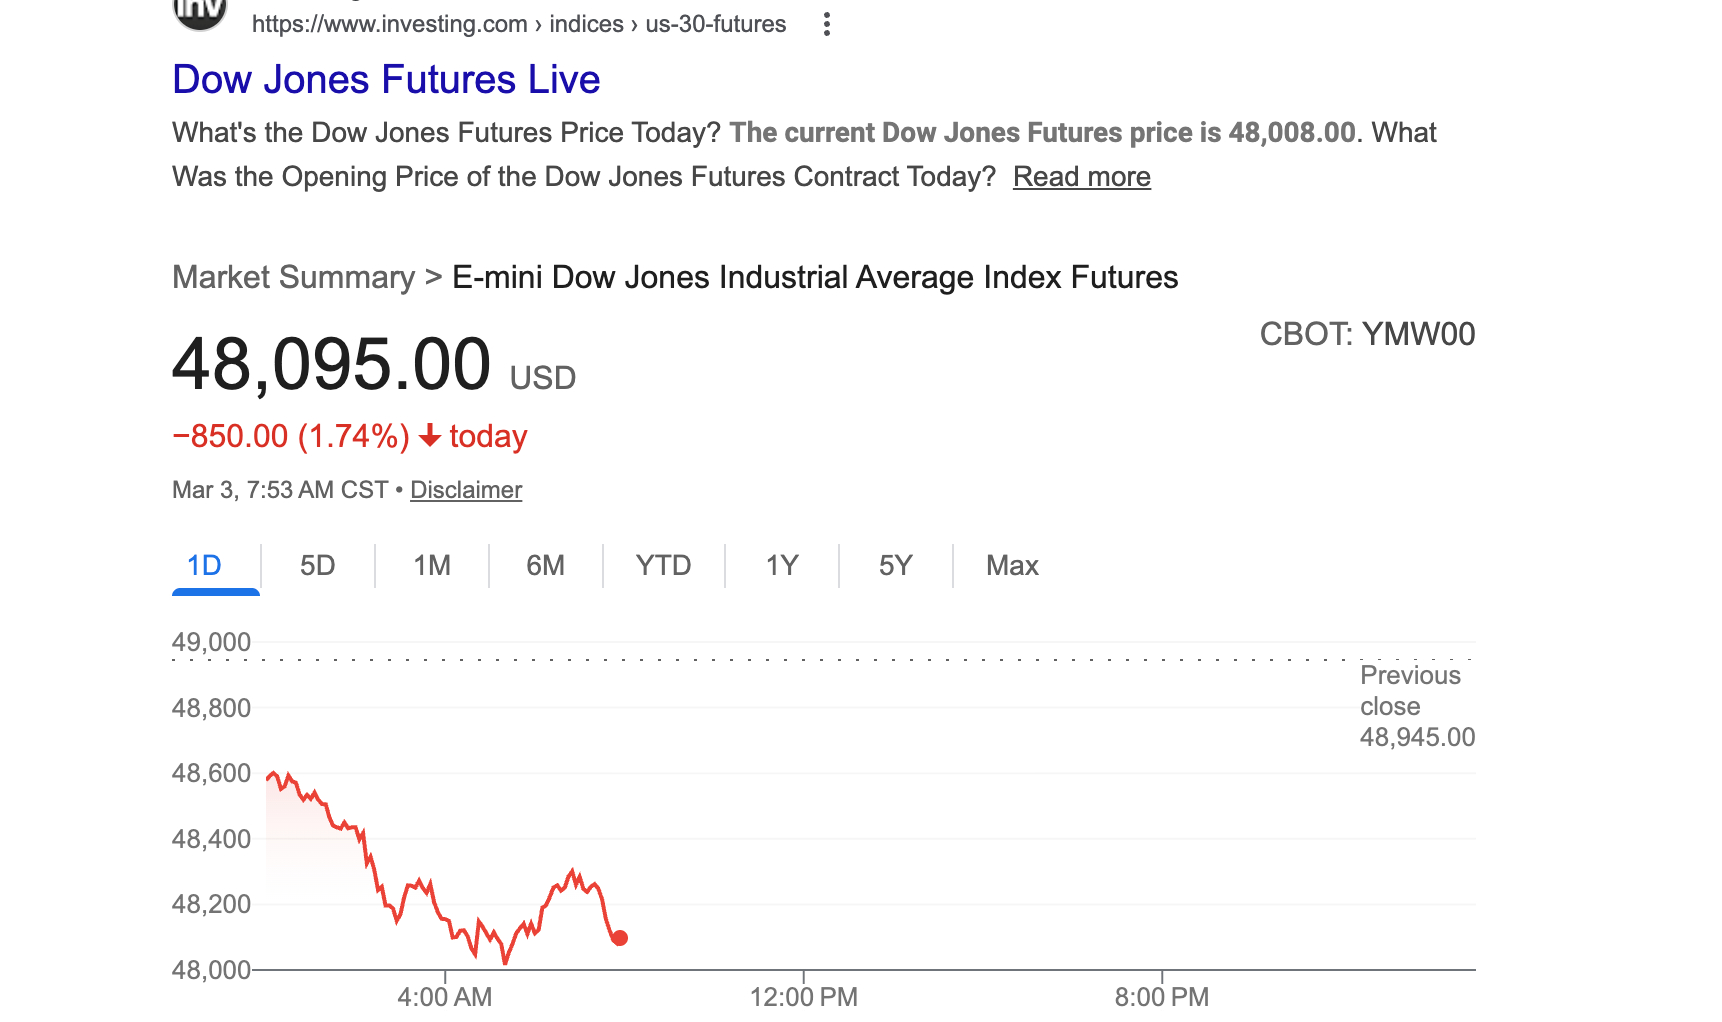
Task: Click the Market Summary breadcrumb
Action: click(293, 277)
